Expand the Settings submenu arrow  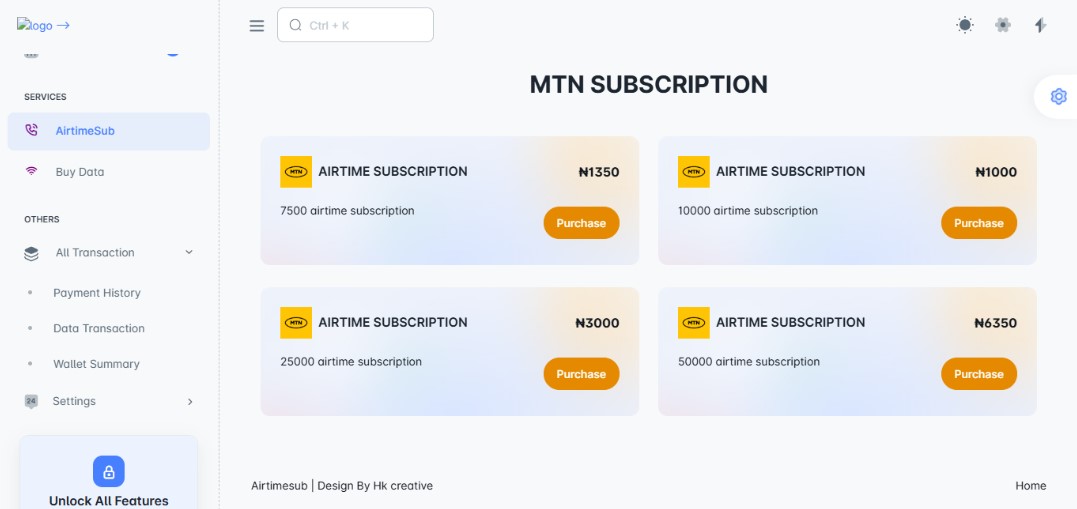pos(190,401)
